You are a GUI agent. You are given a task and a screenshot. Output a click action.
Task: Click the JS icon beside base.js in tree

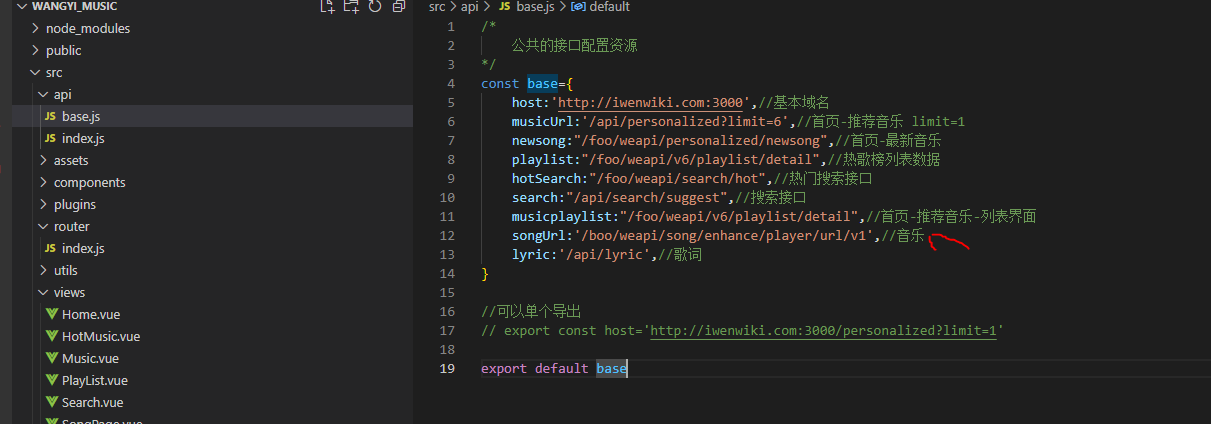52,117
